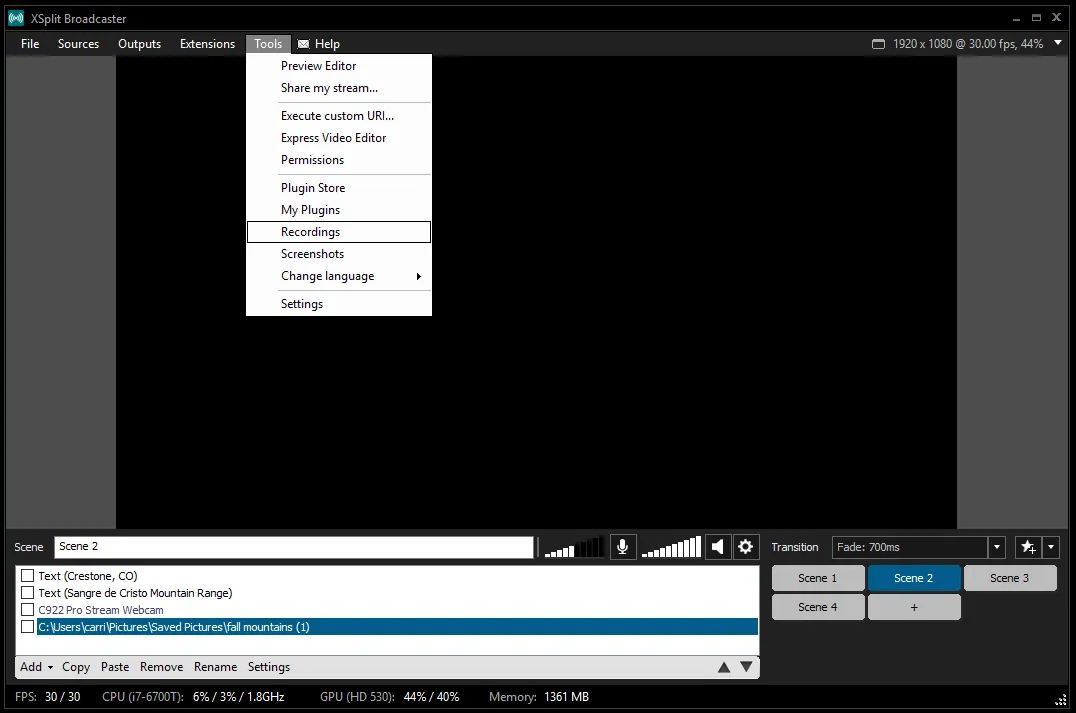
Task: Click Copy in source toolbar
Action: (76, 667)
